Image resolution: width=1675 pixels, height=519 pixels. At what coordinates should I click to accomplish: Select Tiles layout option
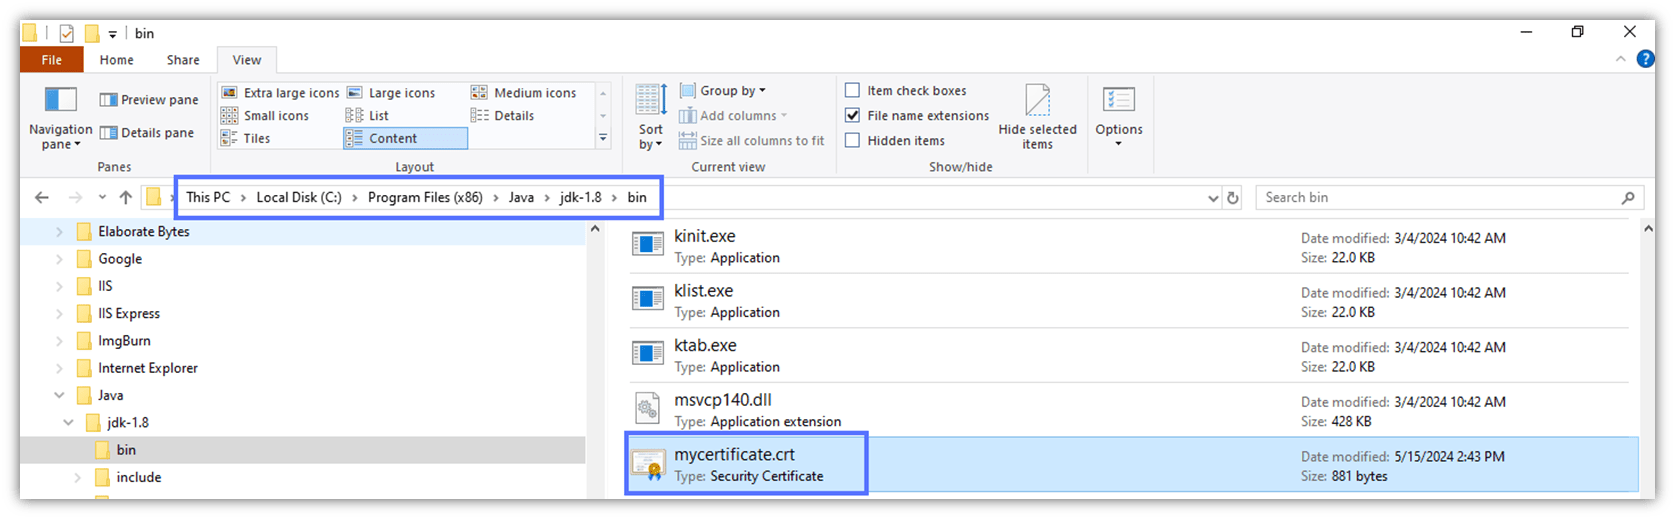pos(246,139)
